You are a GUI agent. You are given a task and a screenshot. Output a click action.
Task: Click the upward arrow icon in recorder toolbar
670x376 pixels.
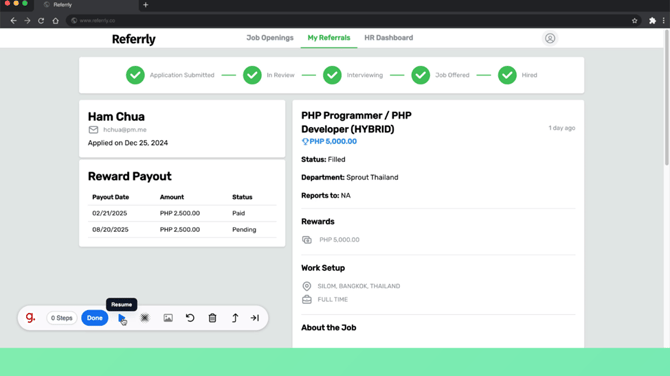click(235, 318)
